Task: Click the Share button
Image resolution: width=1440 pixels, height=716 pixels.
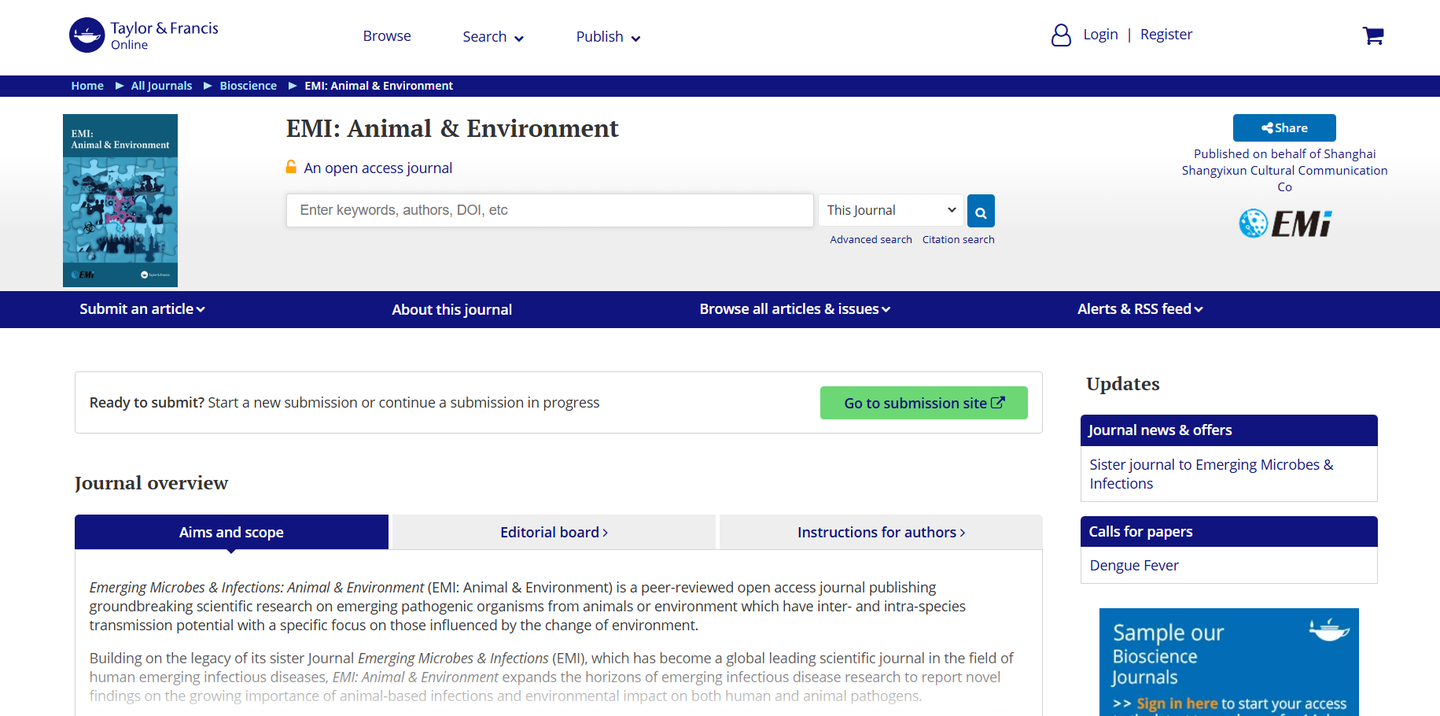Action: pyautogui.click(x=1284, y=128)
